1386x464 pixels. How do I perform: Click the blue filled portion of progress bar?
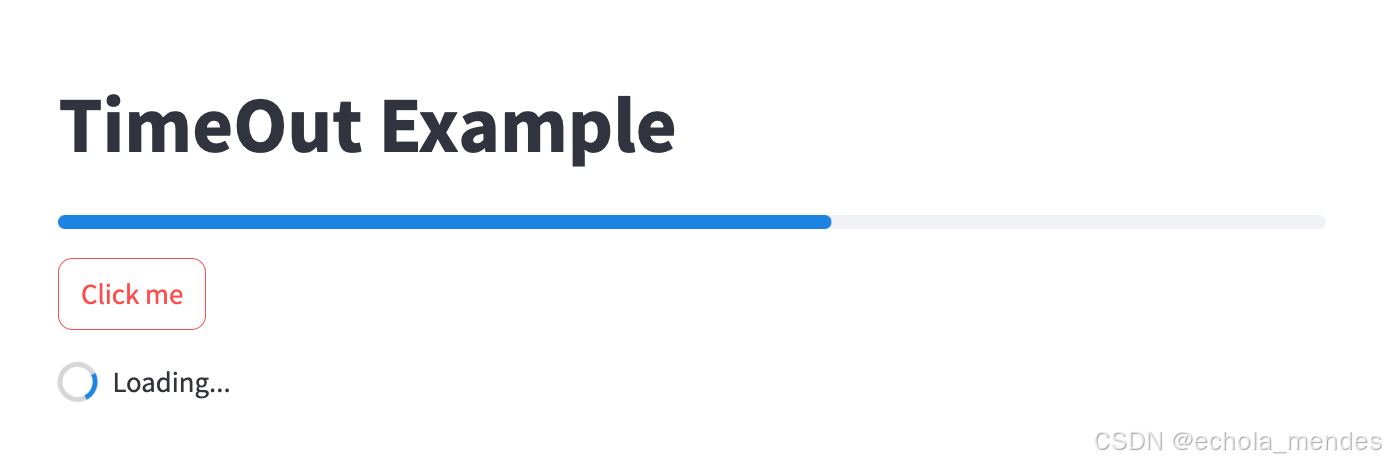(445, 222)
